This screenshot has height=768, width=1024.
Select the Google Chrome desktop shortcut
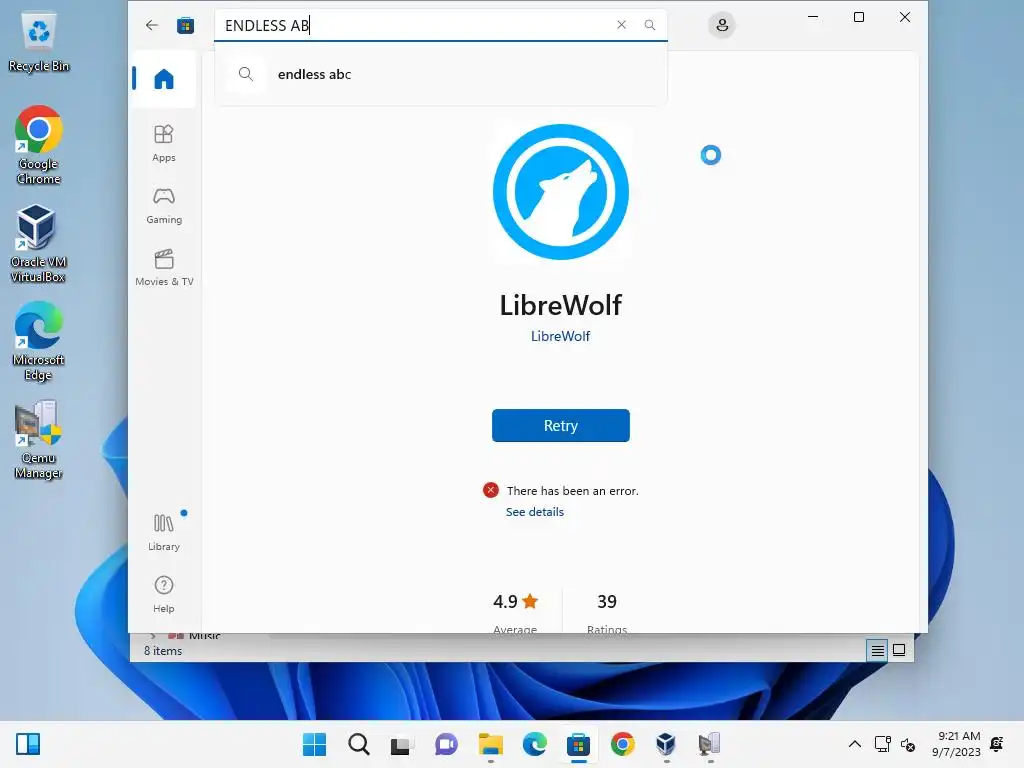click(x=39, y=145)
